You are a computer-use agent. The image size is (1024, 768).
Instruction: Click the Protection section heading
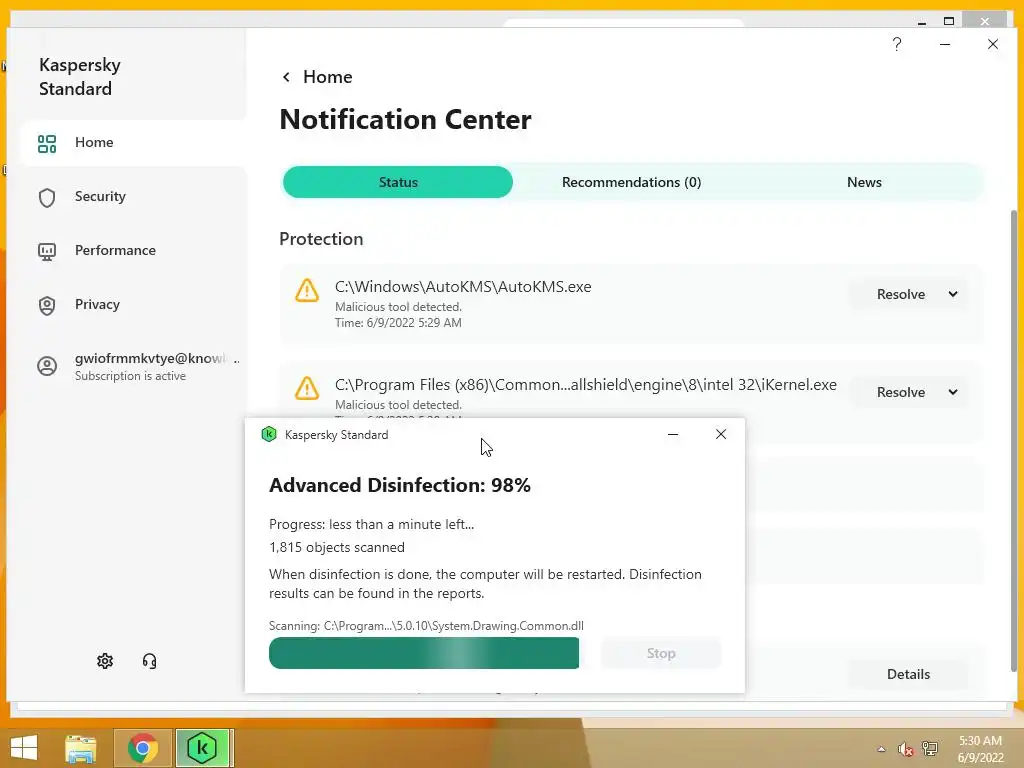click(x=321, y=239)
